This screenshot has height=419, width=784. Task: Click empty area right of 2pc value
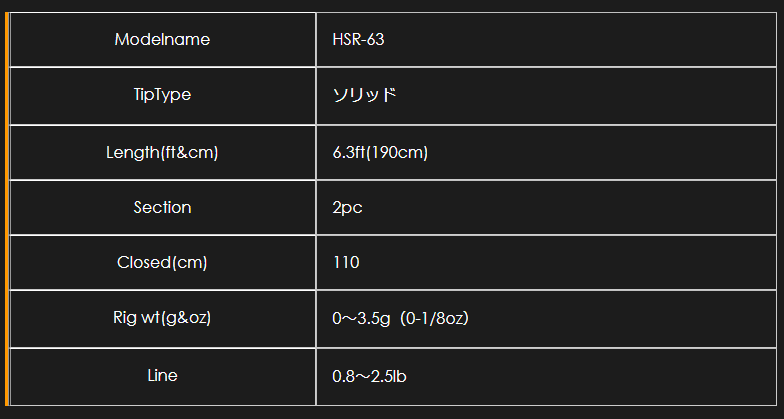(x=570, y=208)
